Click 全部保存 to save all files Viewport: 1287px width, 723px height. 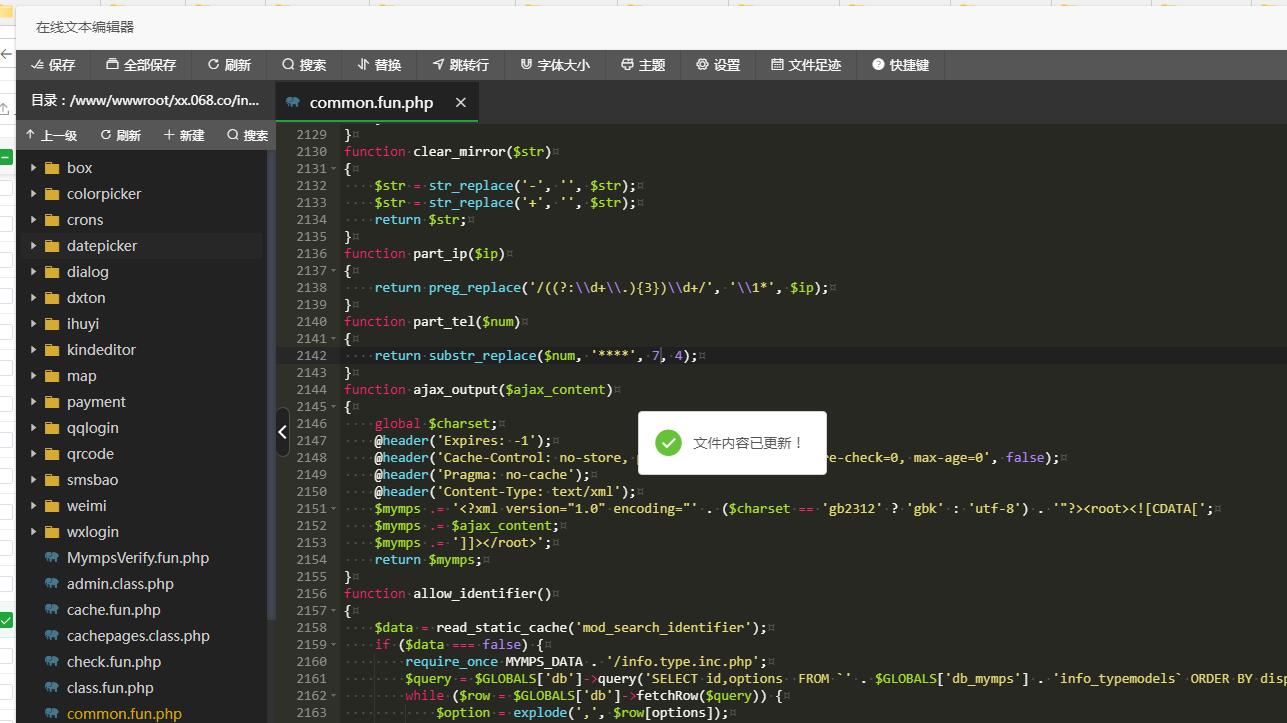(141, 65)
